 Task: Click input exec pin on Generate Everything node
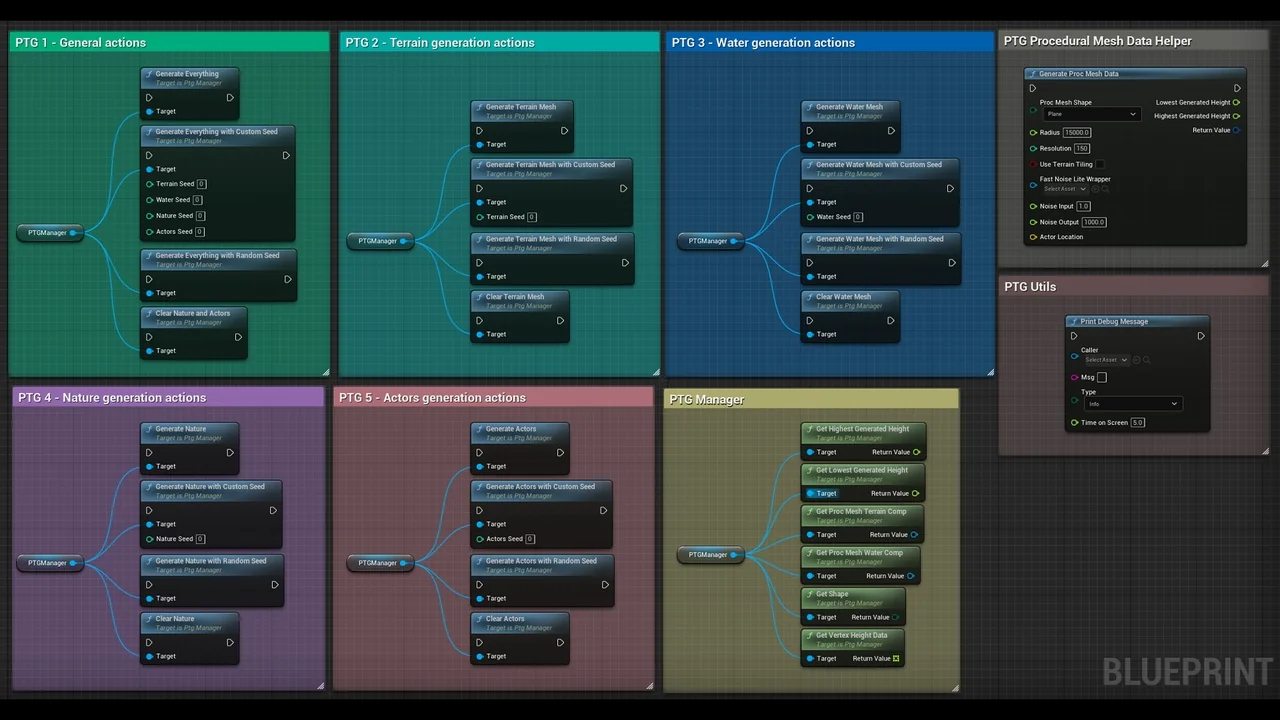[149, 97]
